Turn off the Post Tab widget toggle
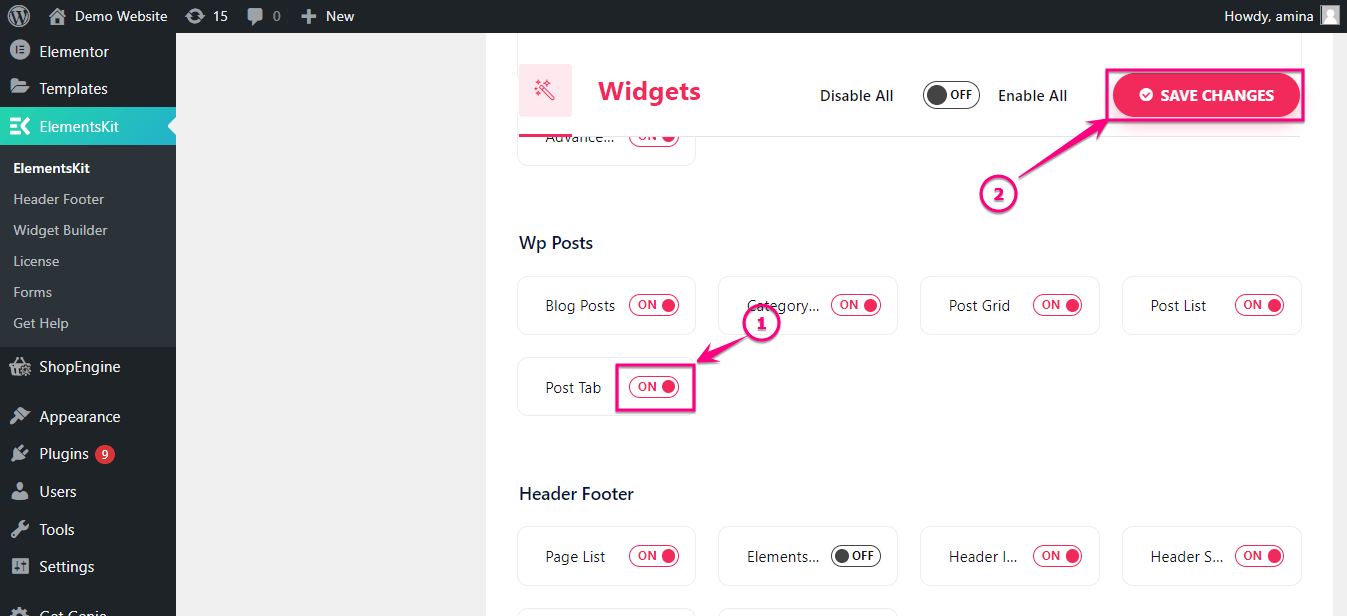The height and width of the screenshot is (616, 1347). click(655, 386)
